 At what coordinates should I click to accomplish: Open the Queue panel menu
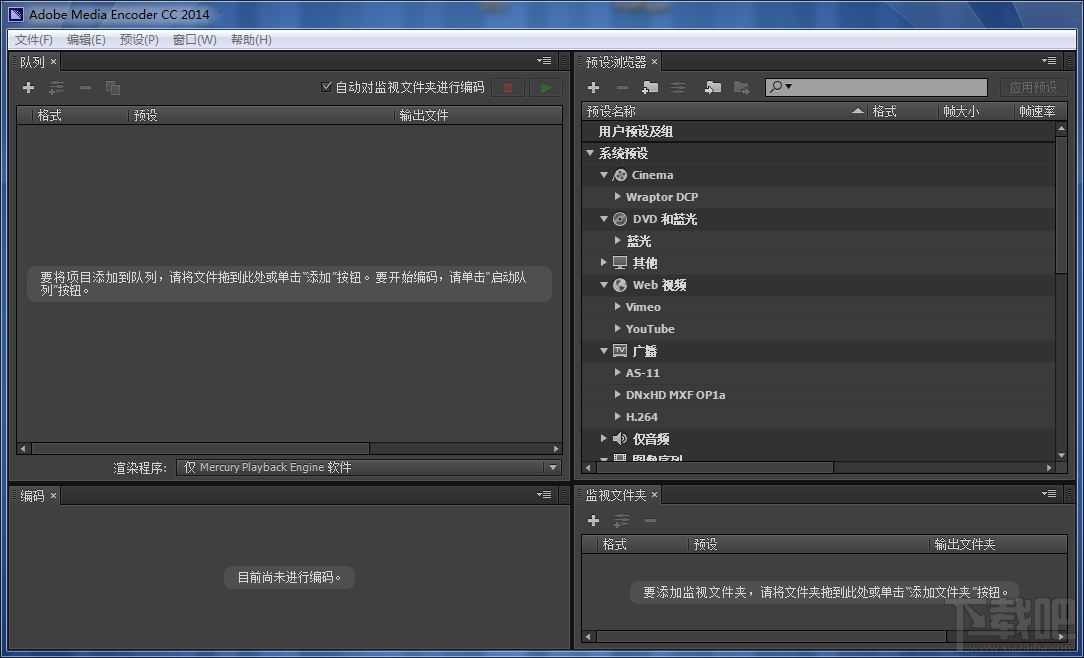[543, 60]
